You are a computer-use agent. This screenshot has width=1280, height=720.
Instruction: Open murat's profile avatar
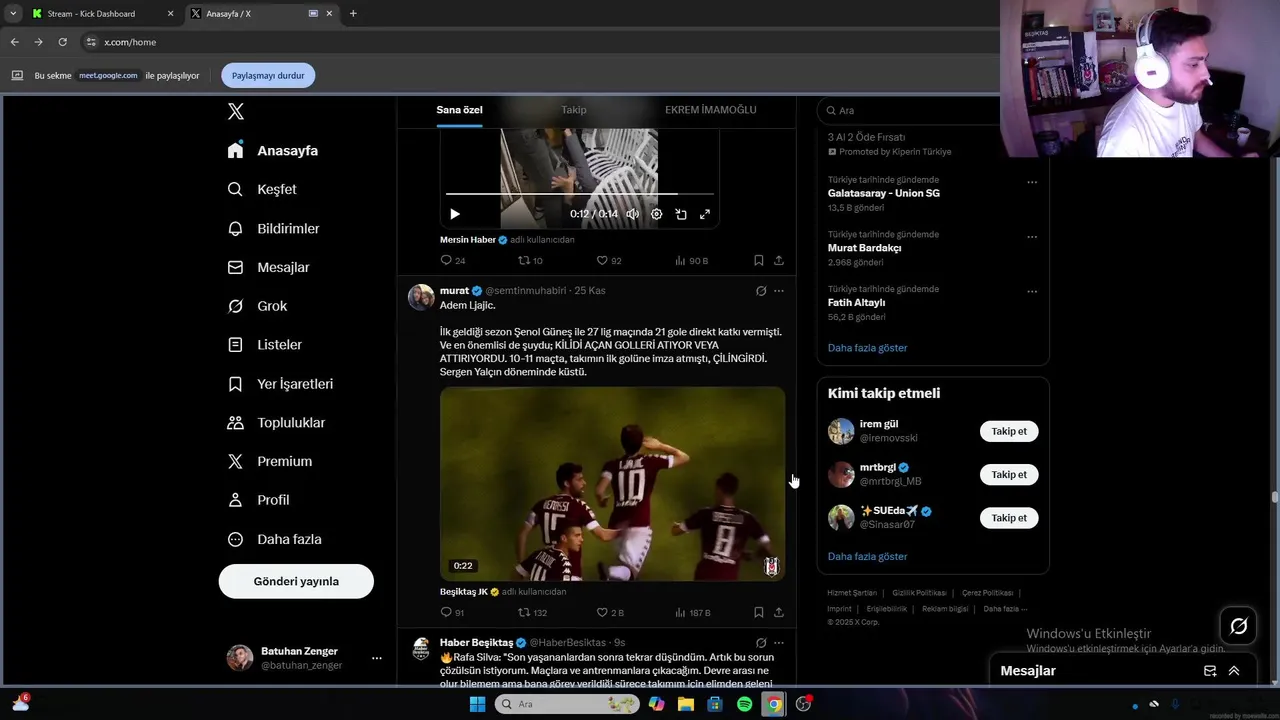[x=421, y=297]
